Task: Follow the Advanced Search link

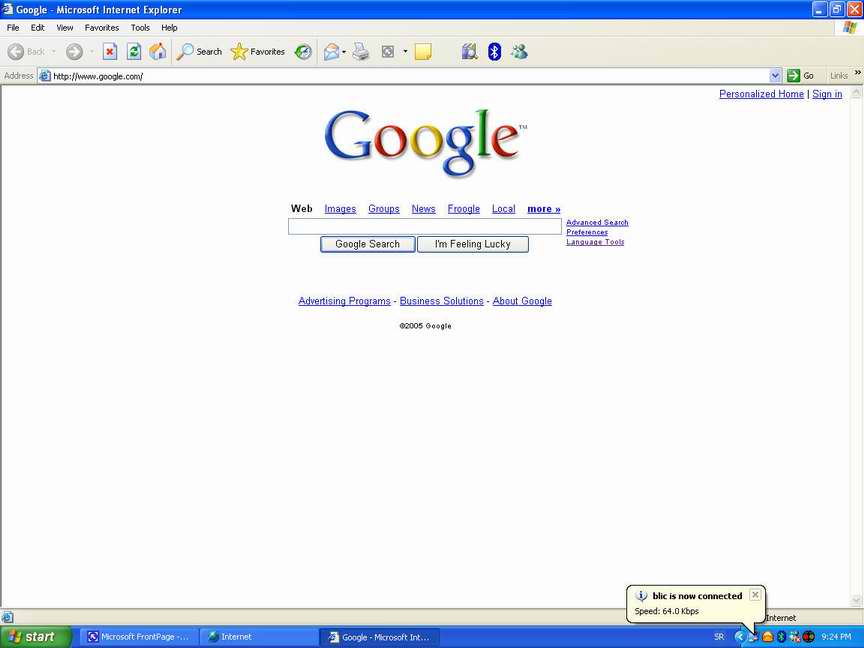Action: coord(597,223)
